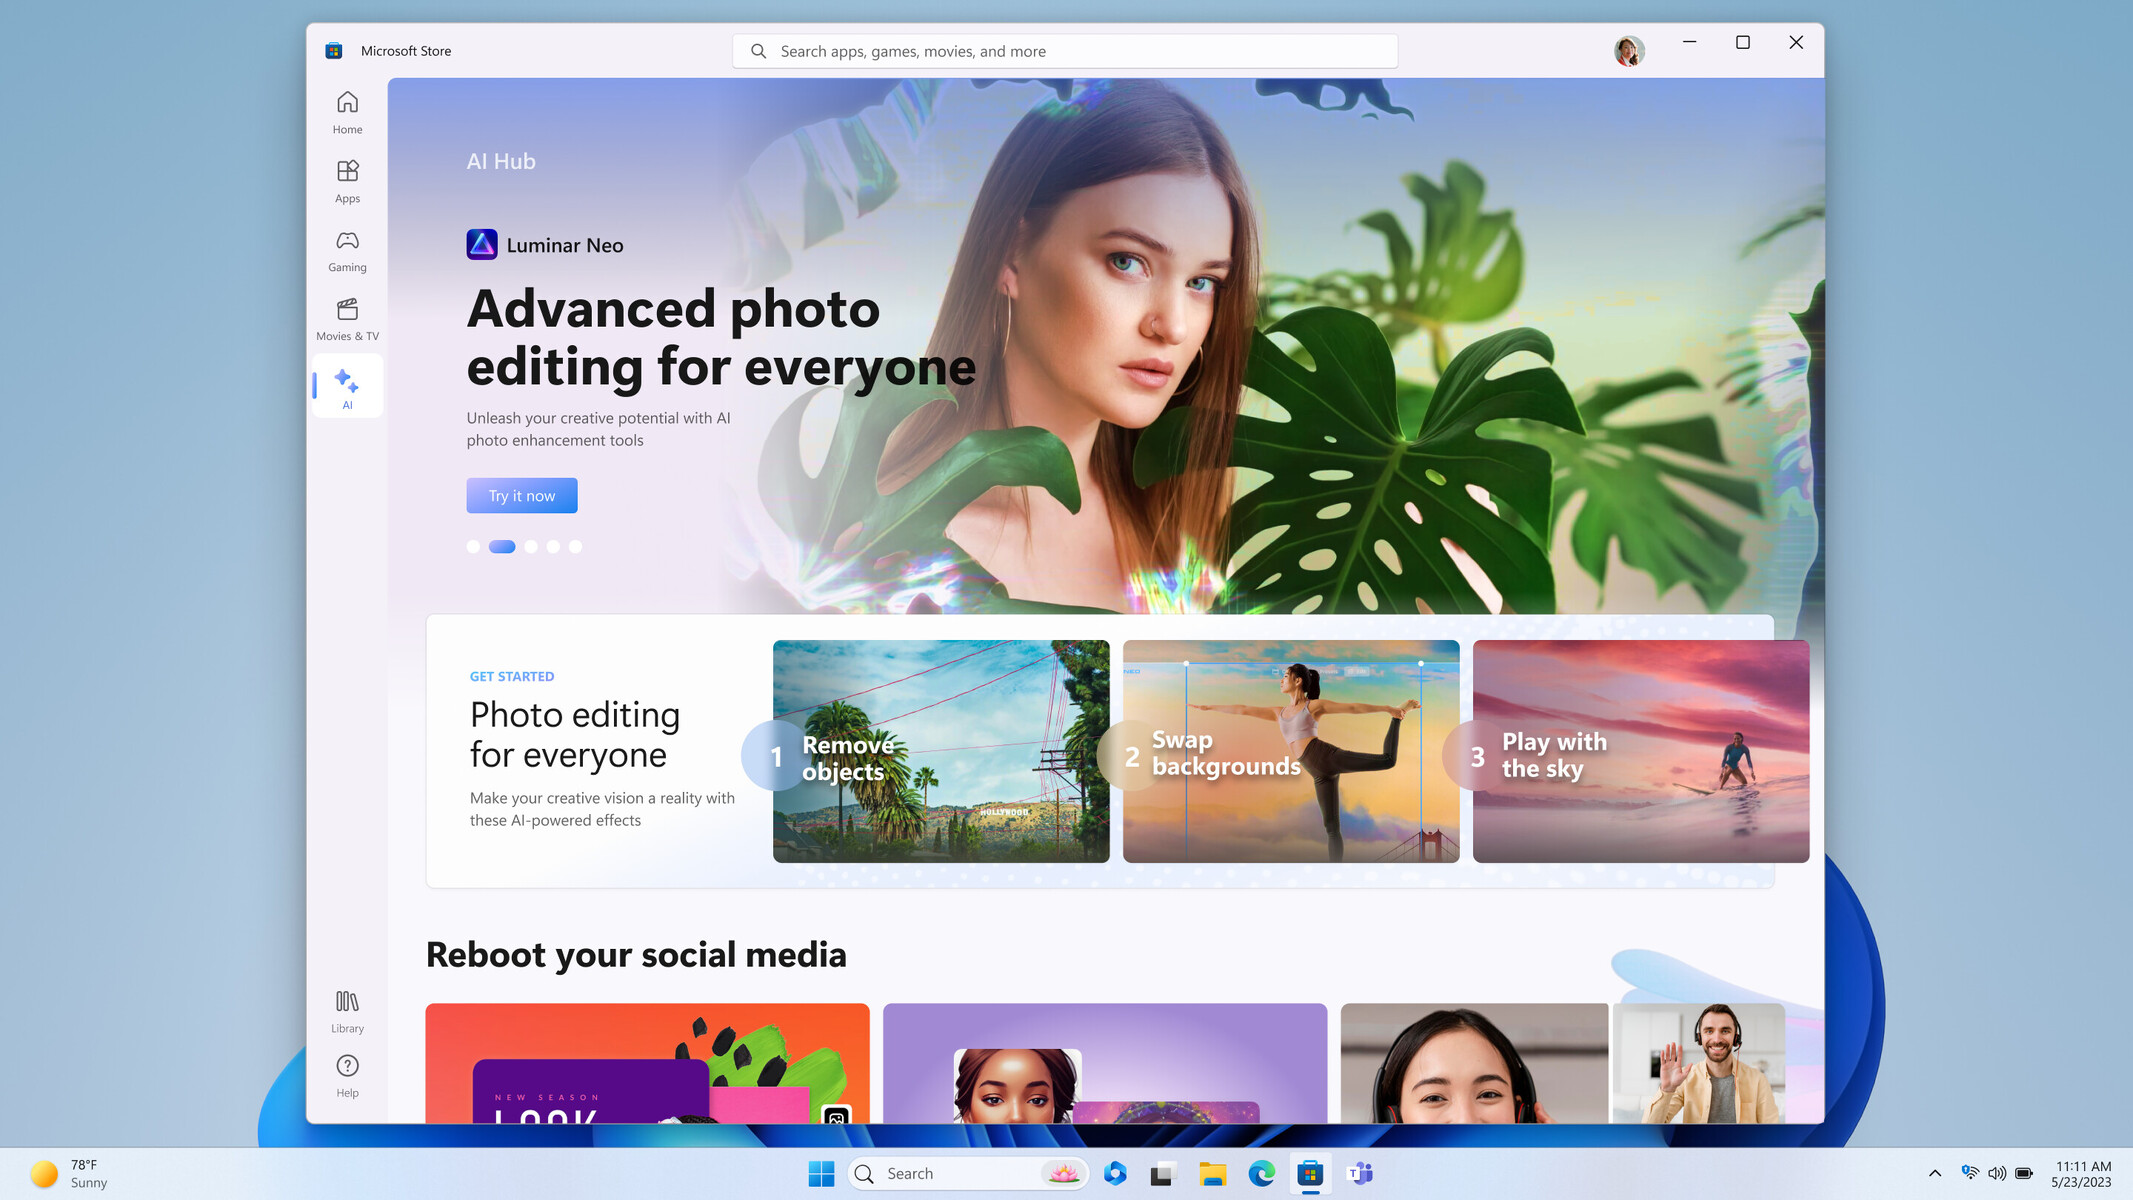Click the Remove objects feature link
2133x1200 pixels.
(x=941, y=752)
